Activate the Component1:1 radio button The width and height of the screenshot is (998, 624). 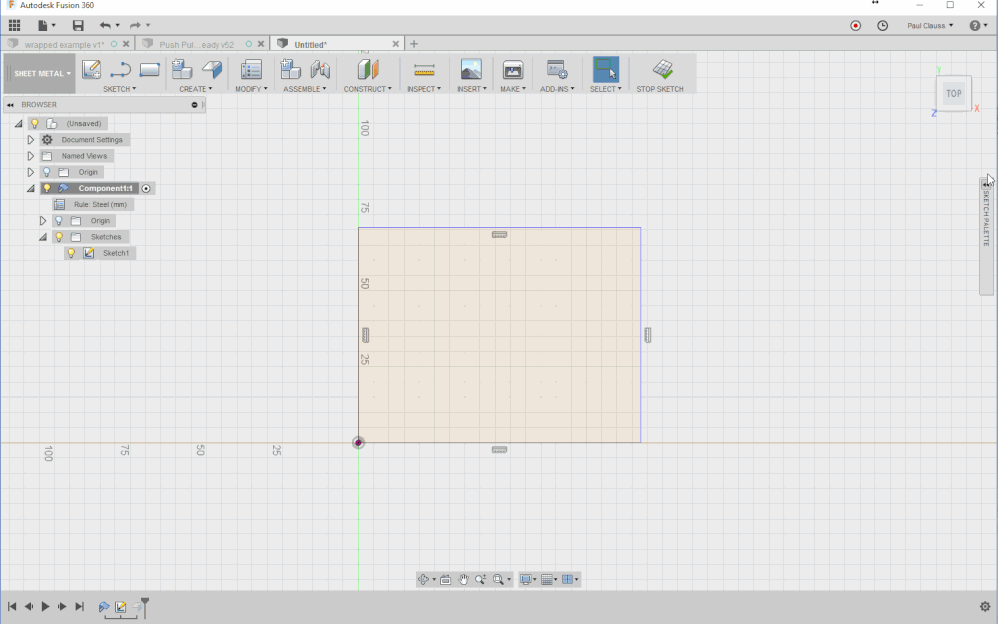coord(146,188)
